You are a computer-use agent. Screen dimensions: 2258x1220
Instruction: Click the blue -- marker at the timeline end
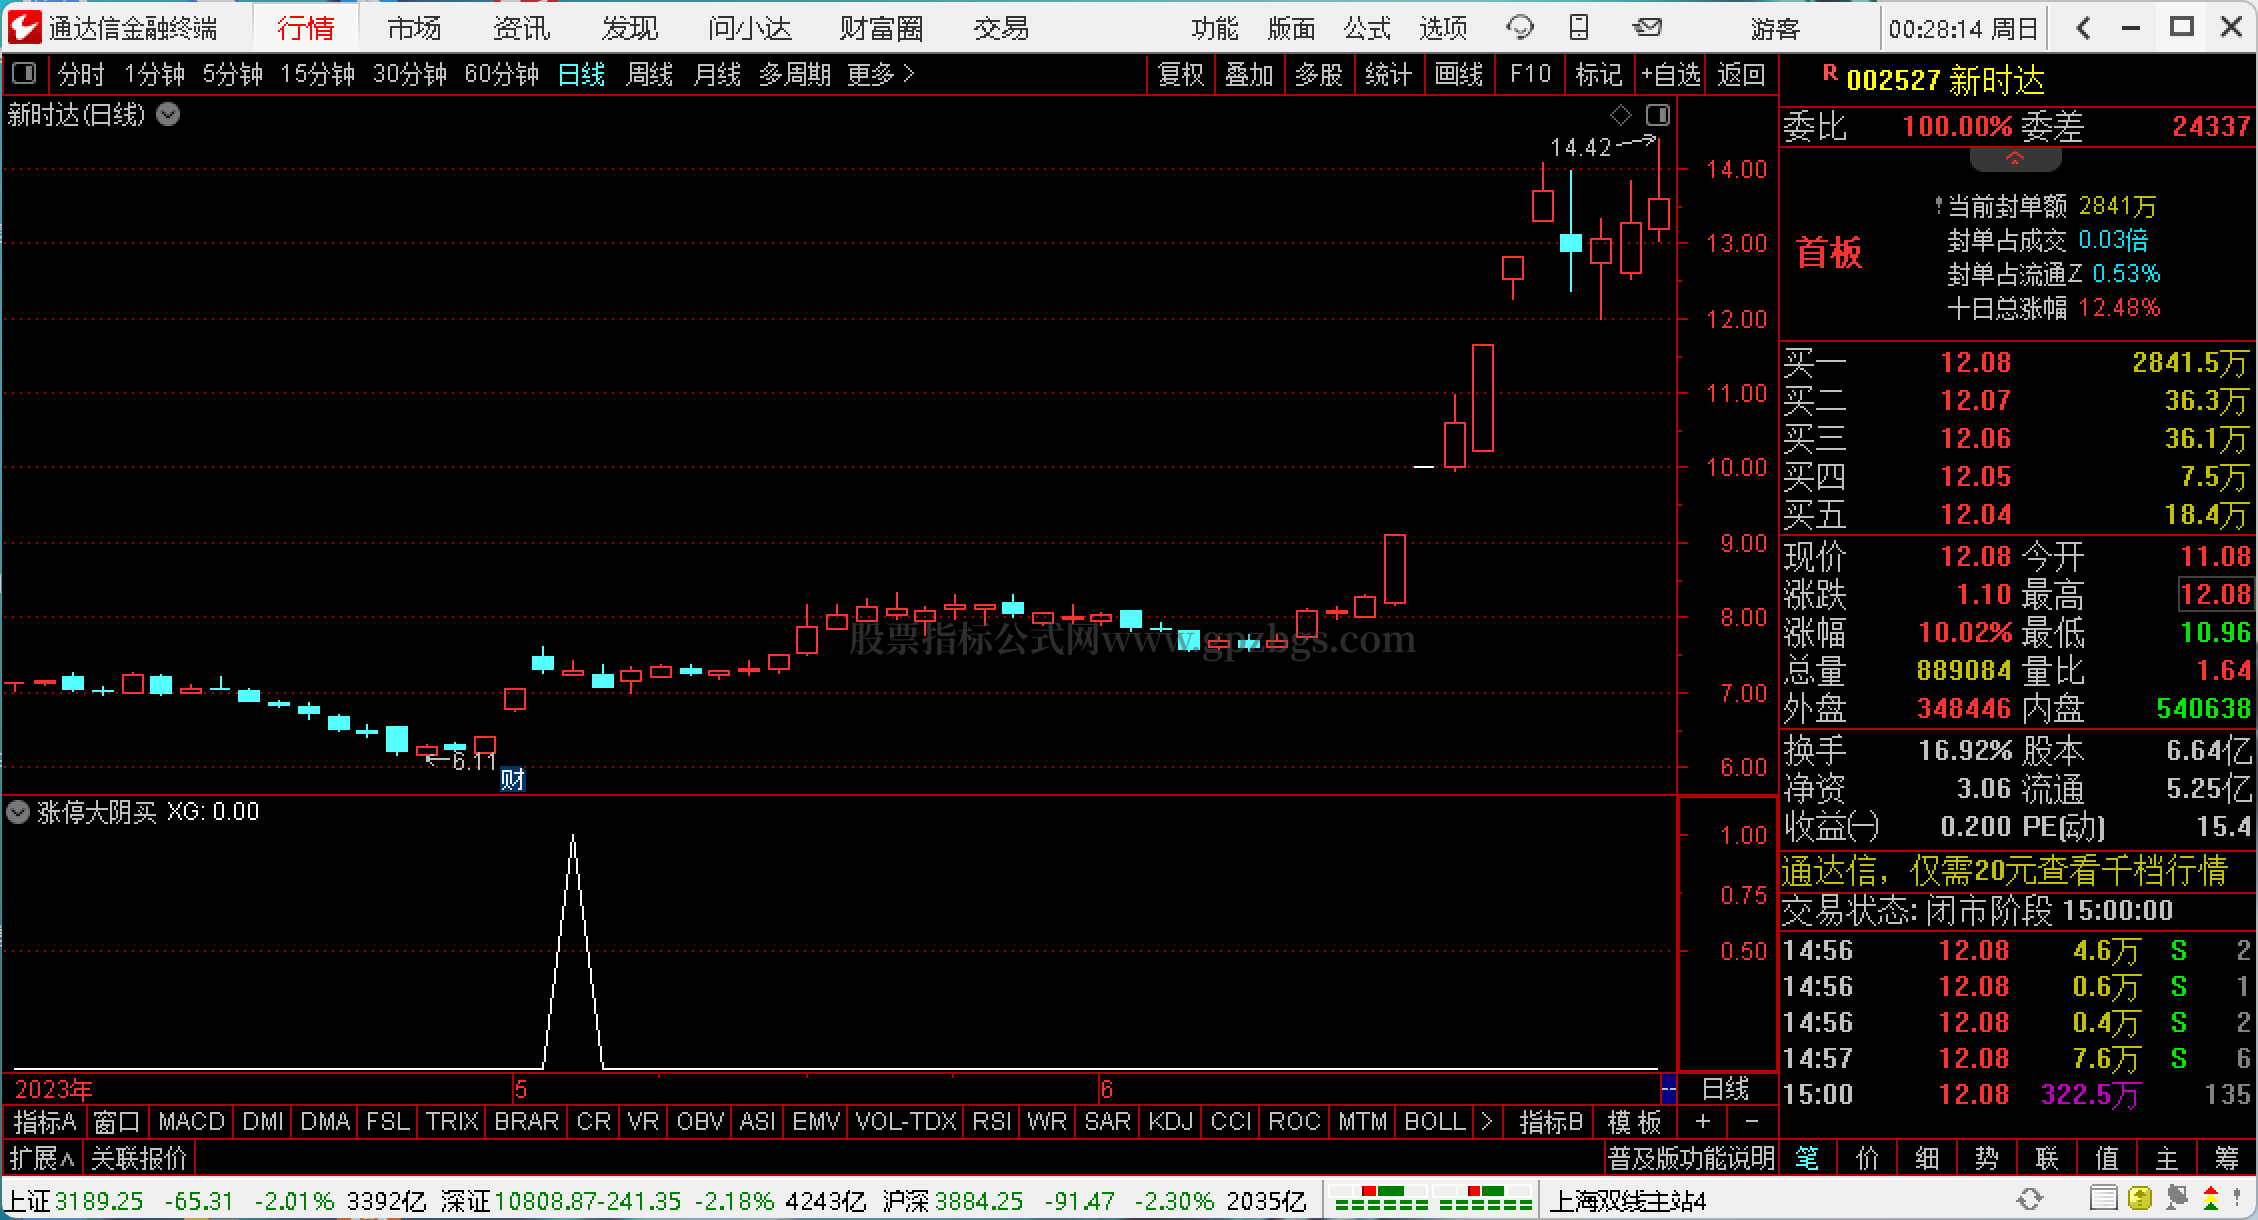click(x=1668, y=1088)
